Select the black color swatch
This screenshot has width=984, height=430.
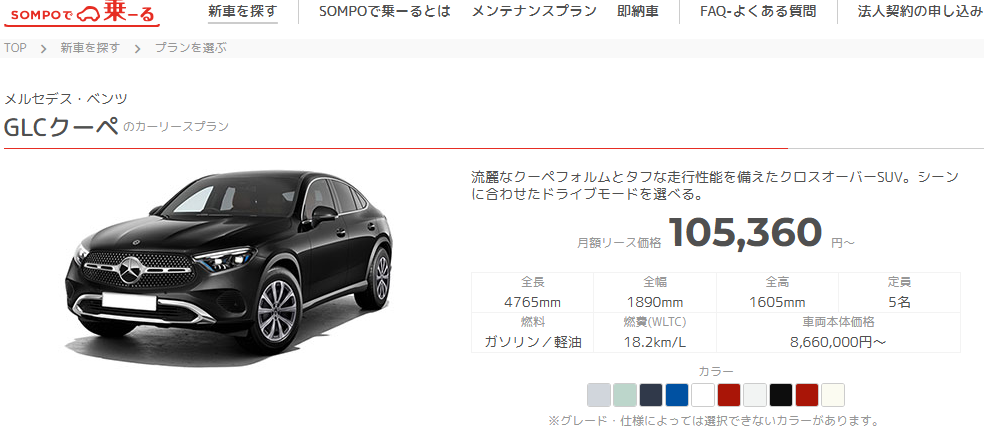tap(781, 395)
